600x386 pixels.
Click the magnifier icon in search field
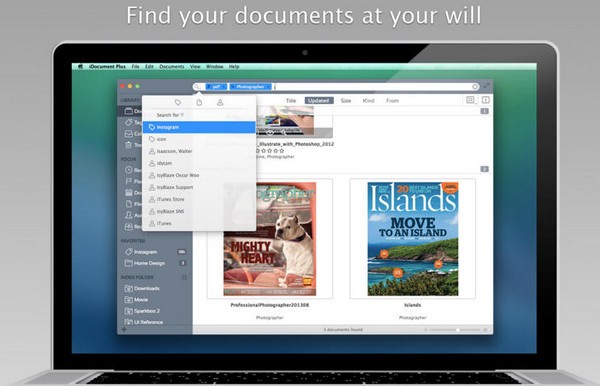pos(197,87)
